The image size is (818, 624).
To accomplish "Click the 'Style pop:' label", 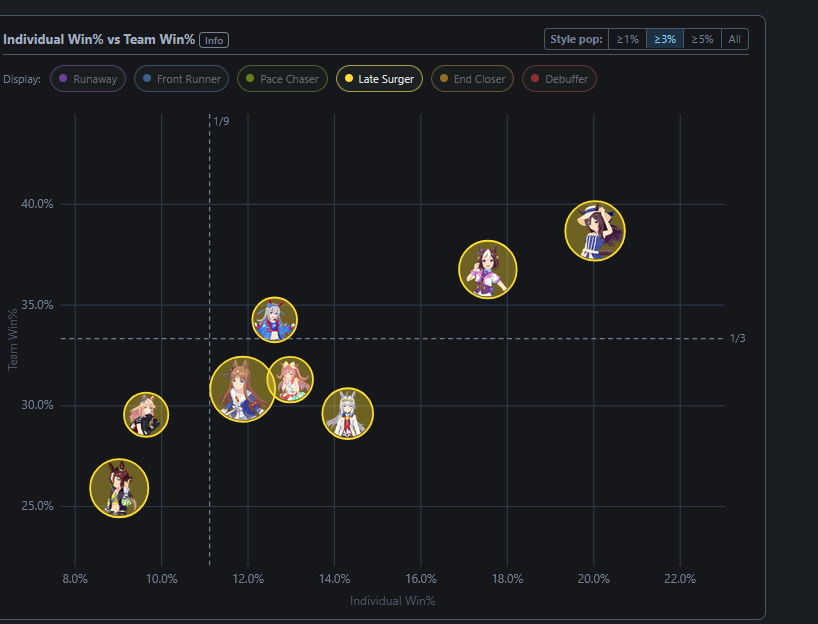I will 576,39.
